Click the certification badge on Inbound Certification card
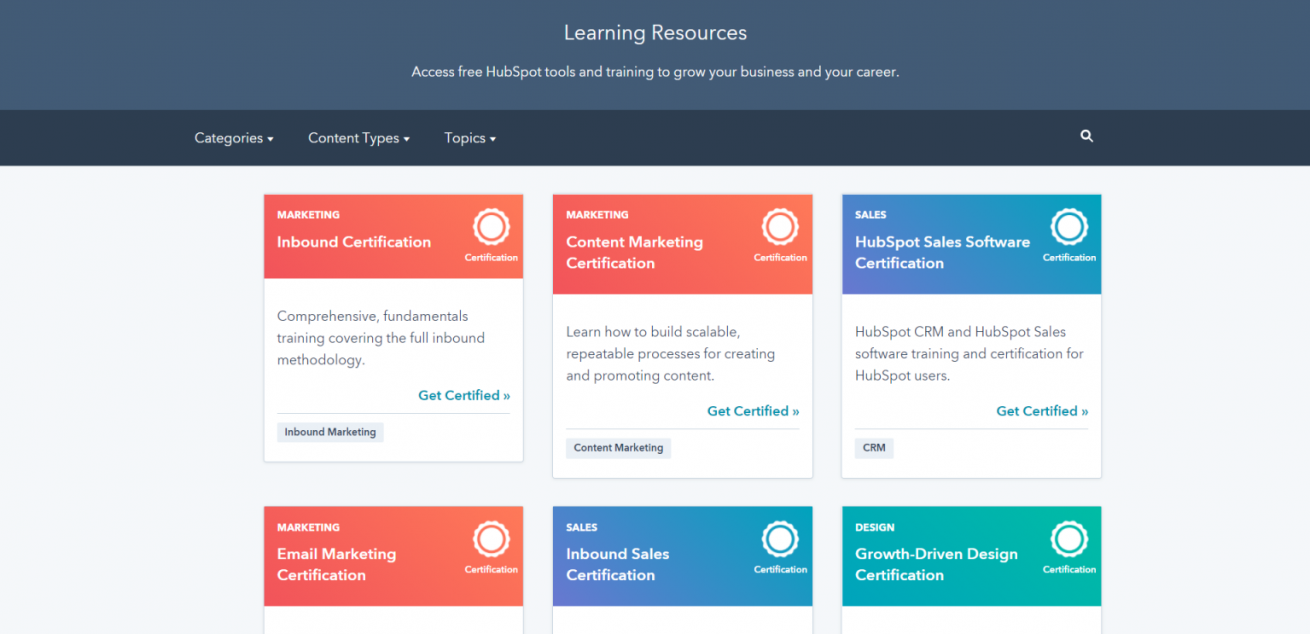The height and width of the screenshot is (634, 1310). [x=491, y=228]
